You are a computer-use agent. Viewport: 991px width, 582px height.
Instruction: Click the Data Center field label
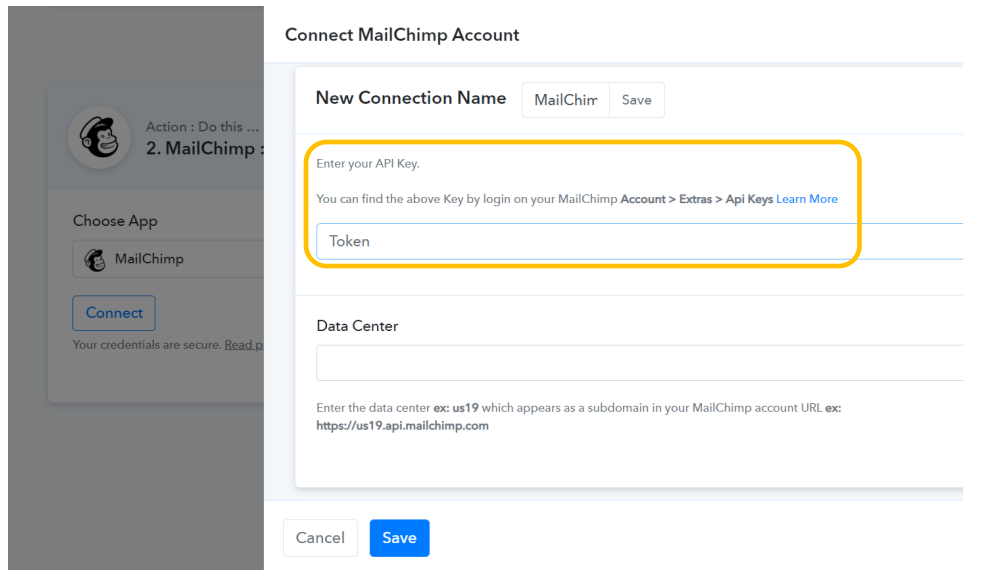tap(357, 326)
